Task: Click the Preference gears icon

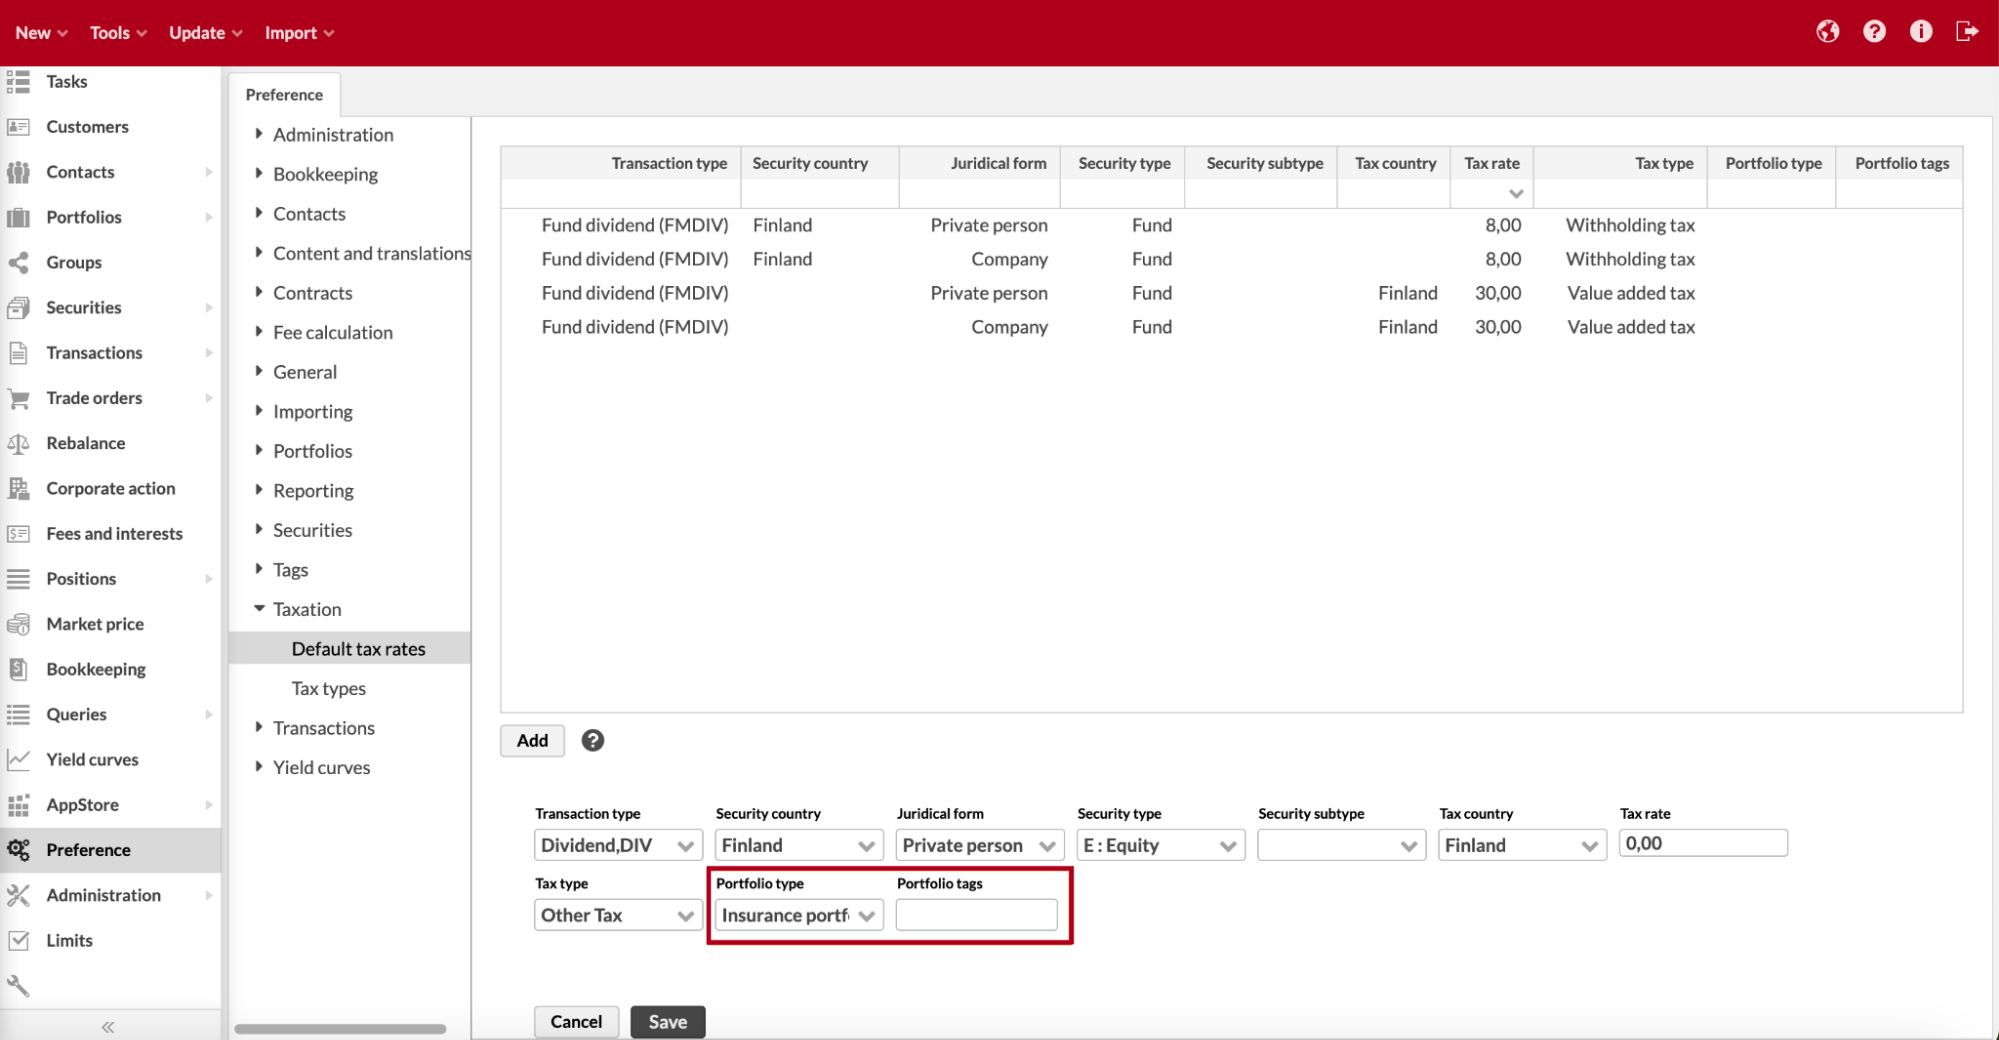Action: point(18,850)
